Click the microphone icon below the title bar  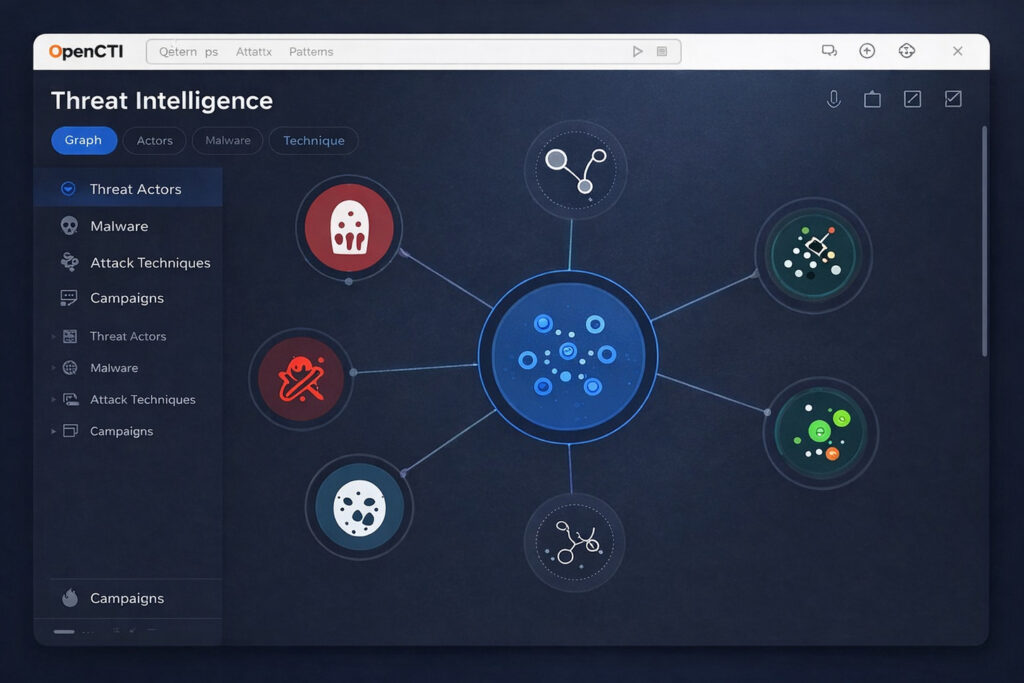pyautogui.click(x=834, y=98)
